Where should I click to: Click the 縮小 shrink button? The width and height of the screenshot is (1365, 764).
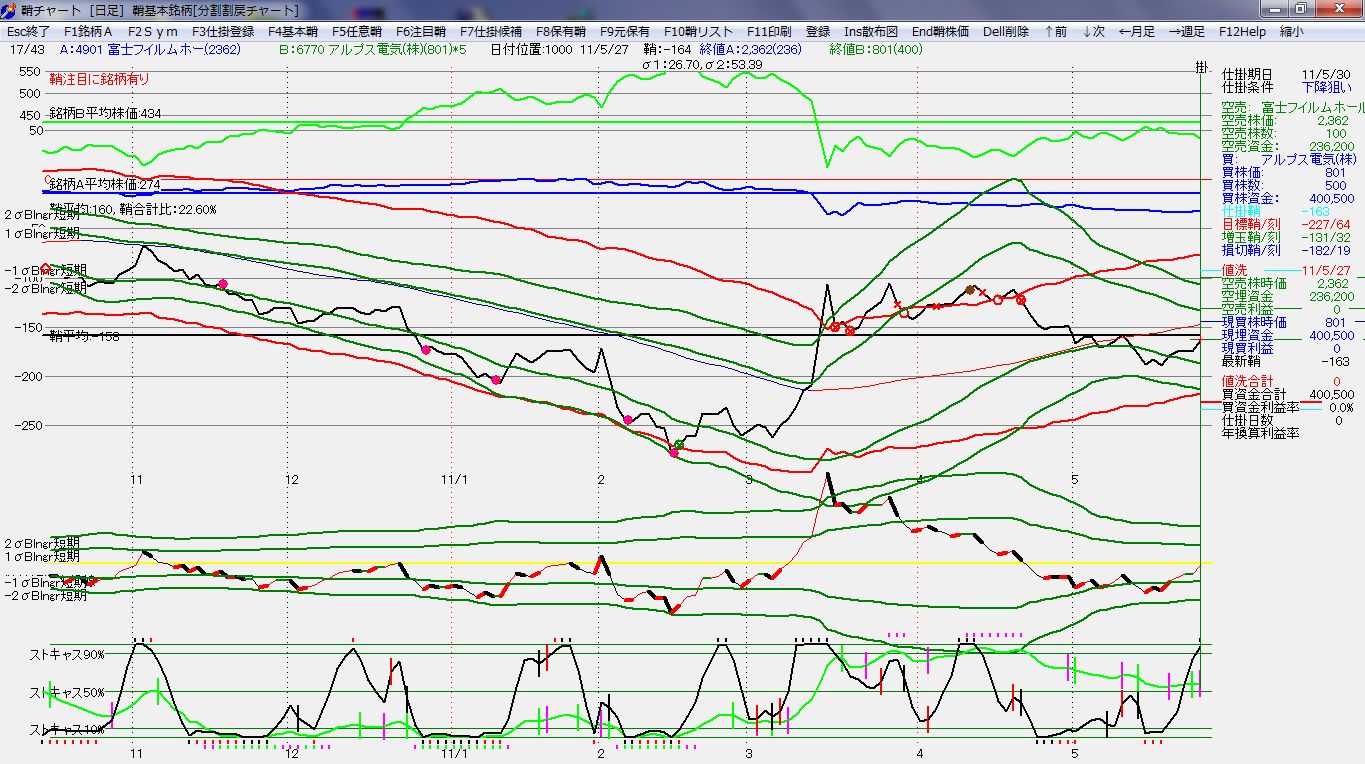pyautogui.click(x=1292, y=31)
